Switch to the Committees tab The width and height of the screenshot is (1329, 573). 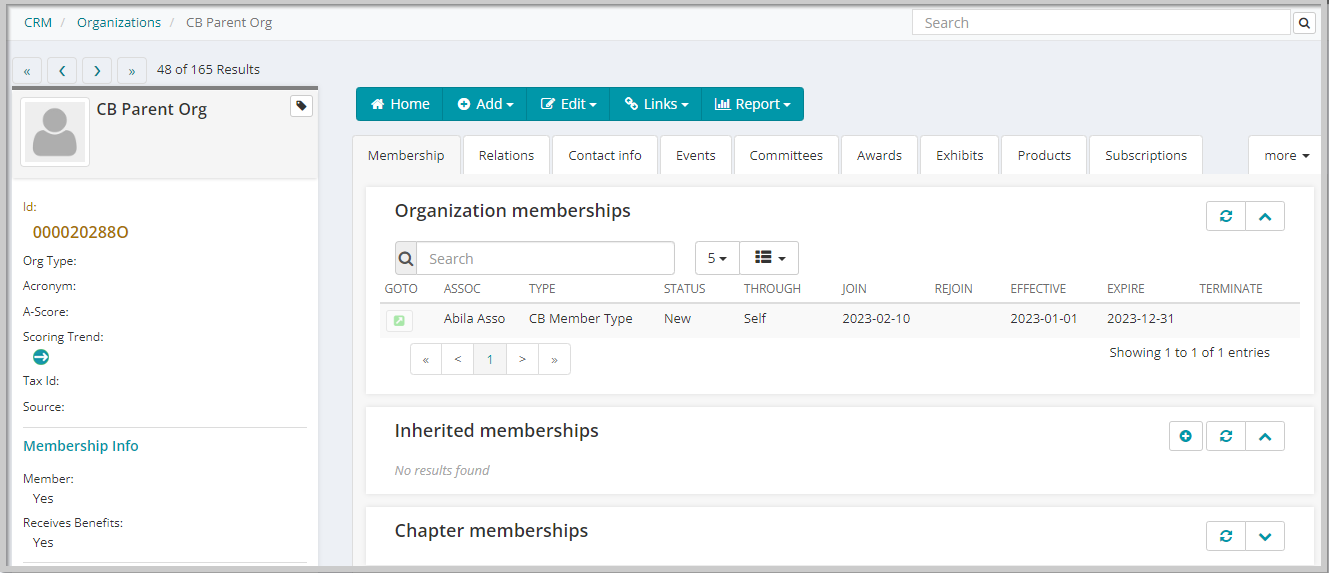(786, 155)
